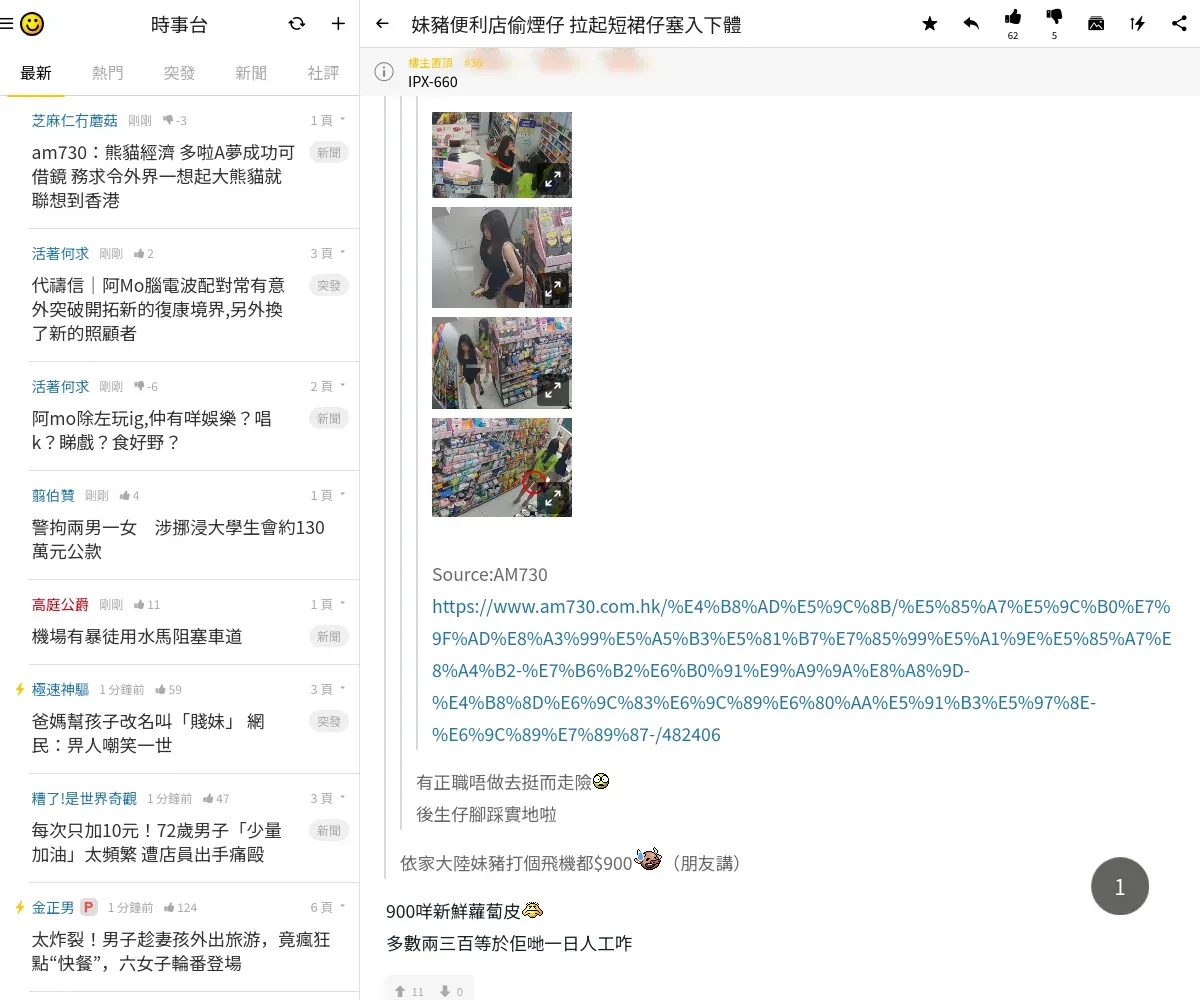Click 突發 tag on 爸媽幫孩子改名 thread
The height and width of the screenshot is (1000, 1200).
[x=329, y=721]
